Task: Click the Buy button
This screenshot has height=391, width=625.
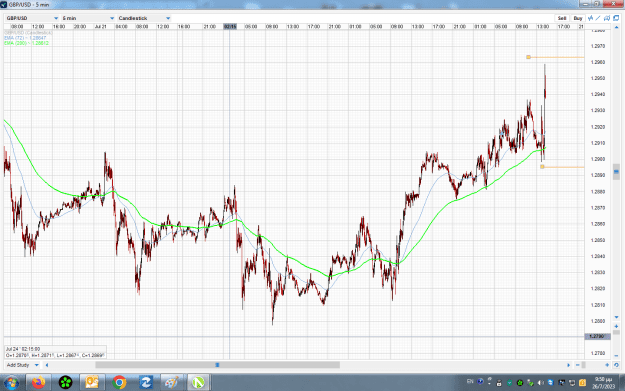Action: pyautogui.click(x=578, y=18)
